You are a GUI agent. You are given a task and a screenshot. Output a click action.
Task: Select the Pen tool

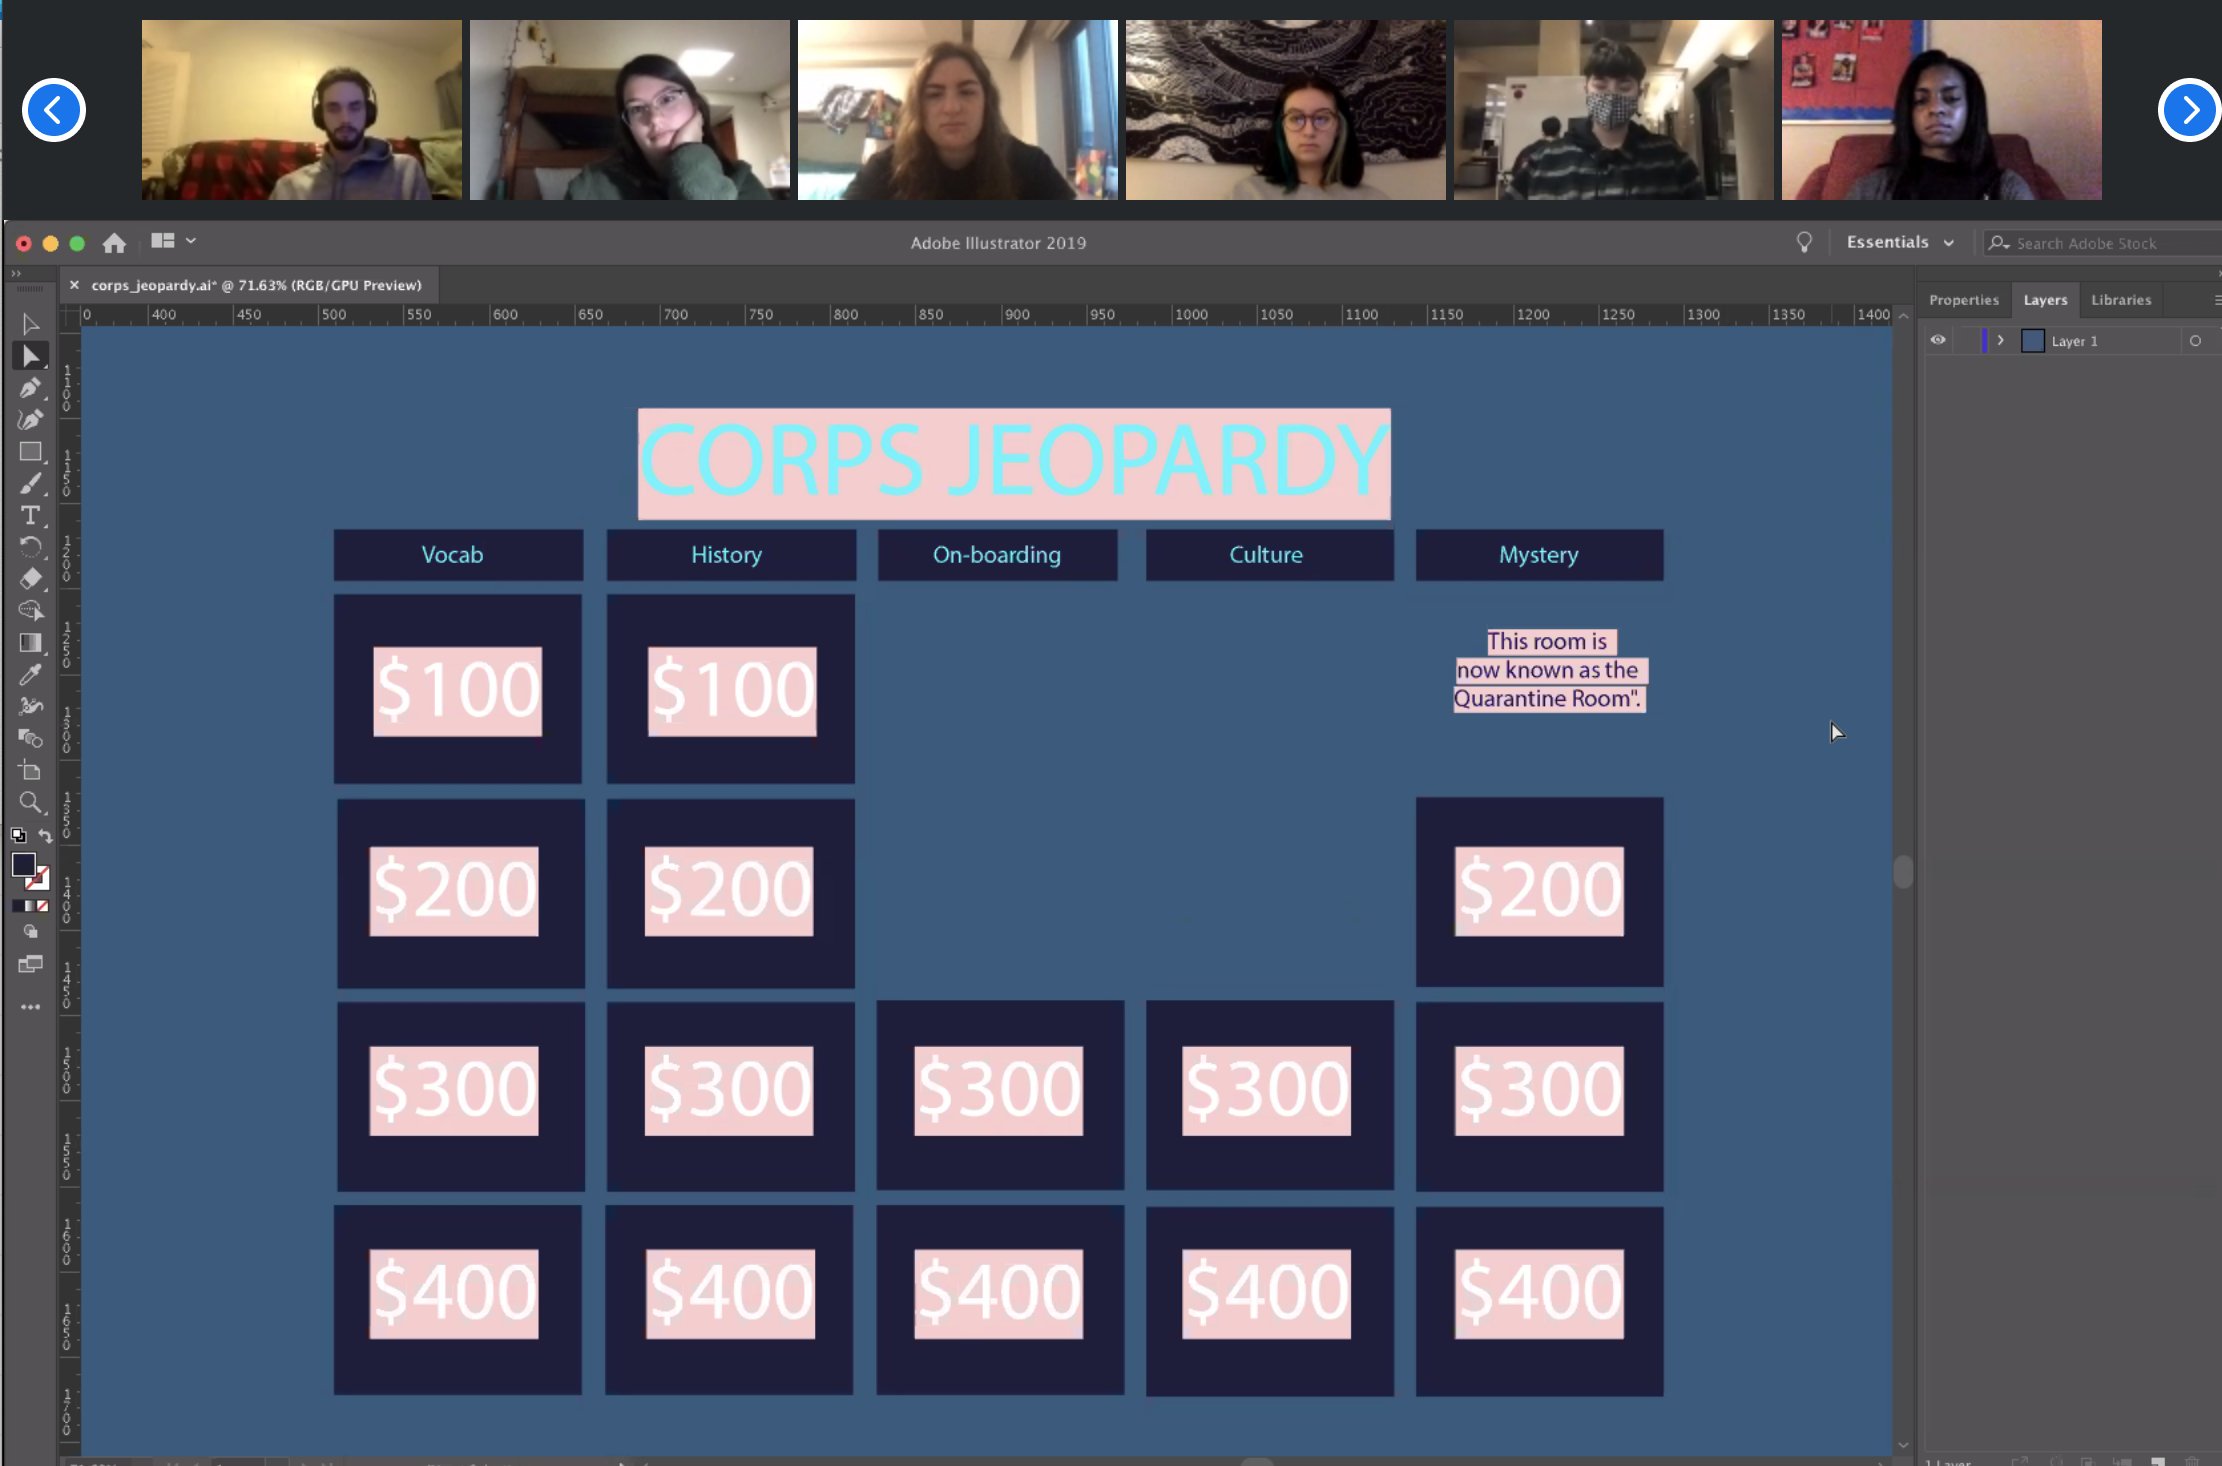pos(30,388)
